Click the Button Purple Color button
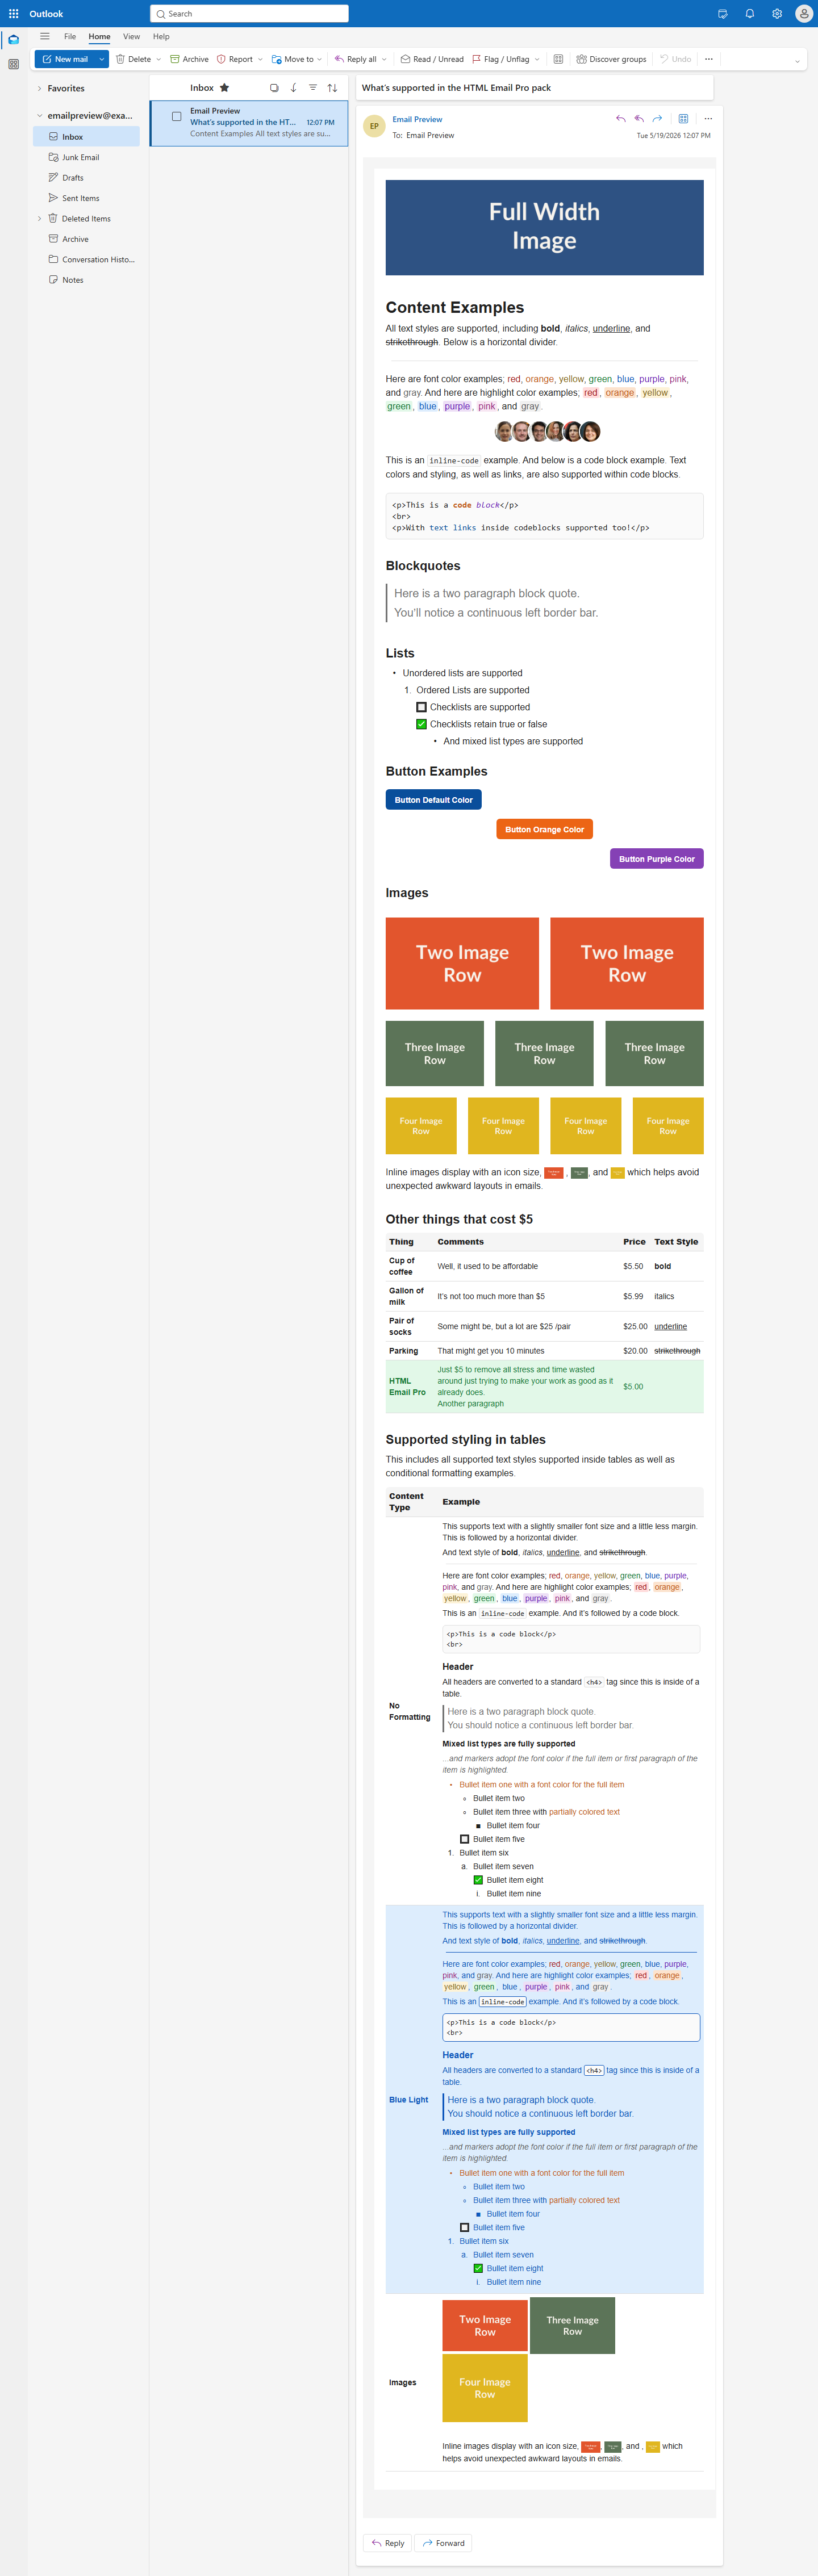The height and width of the screenshot is (2576, 818). coord(657,859)
